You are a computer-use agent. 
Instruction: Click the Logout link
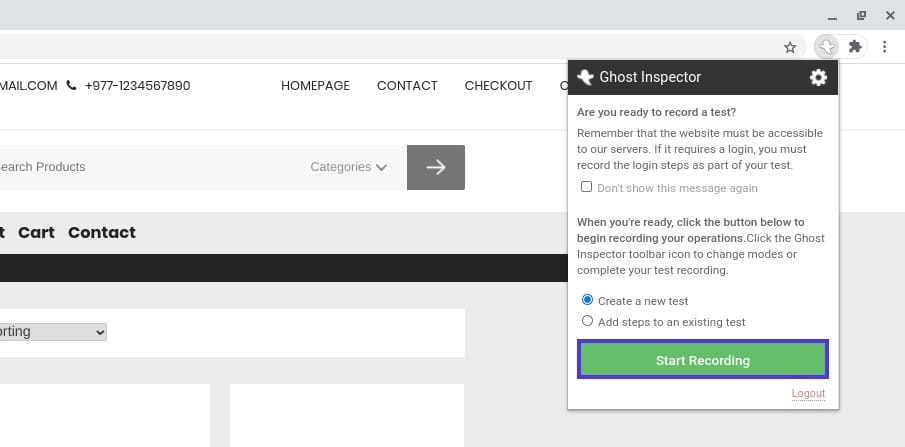tap(808, 393)
